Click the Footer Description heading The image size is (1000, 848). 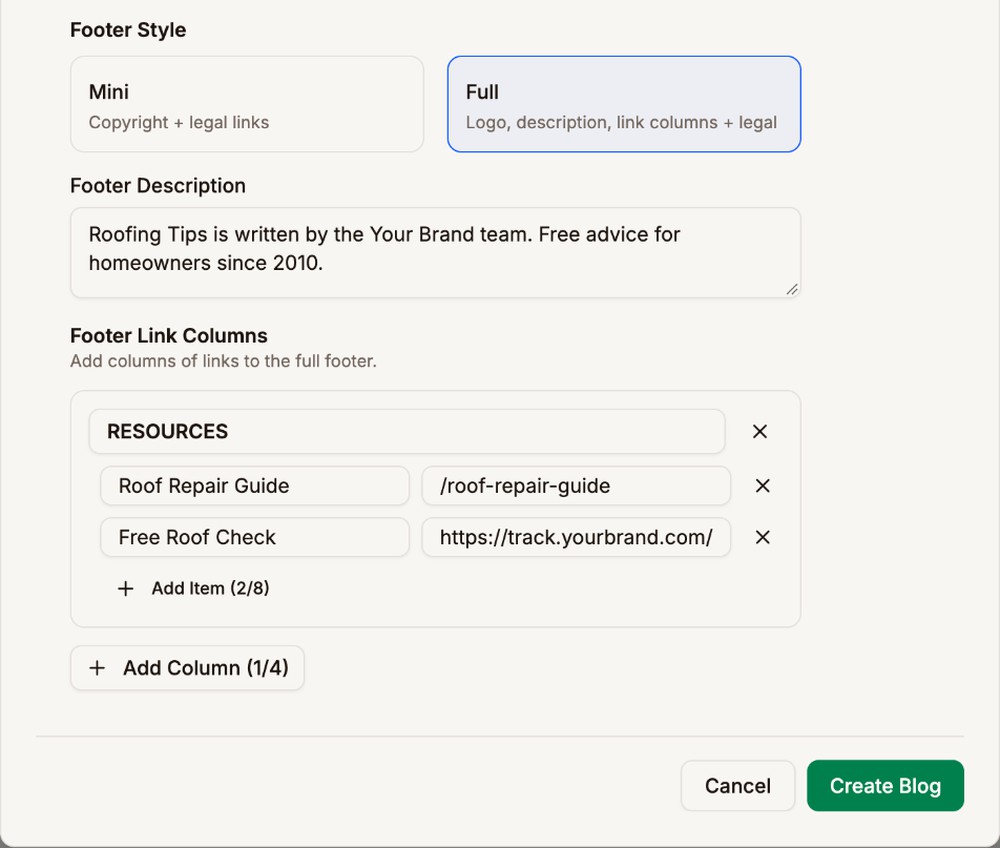[x=158, y=186]
